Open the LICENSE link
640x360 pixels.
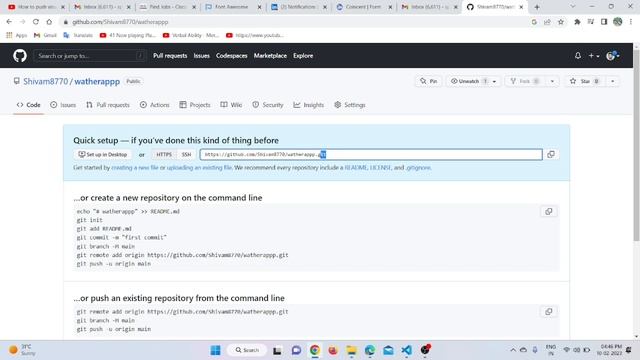(x=380, y=168)
